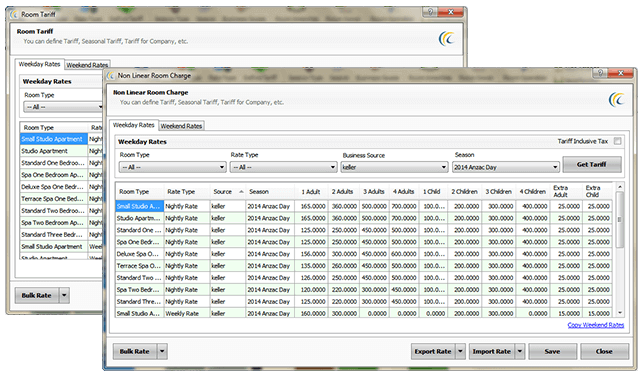Click help button in Room Tariff window
The image size is (644, 377).
tap(430, 12)
